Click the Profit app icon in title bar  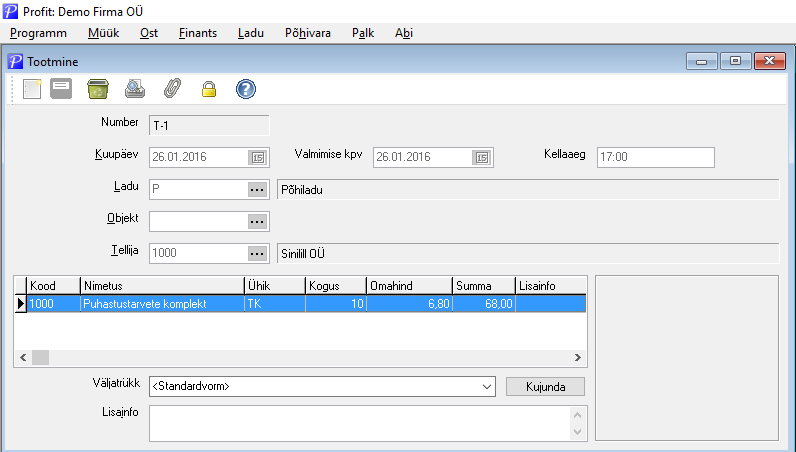10,11
